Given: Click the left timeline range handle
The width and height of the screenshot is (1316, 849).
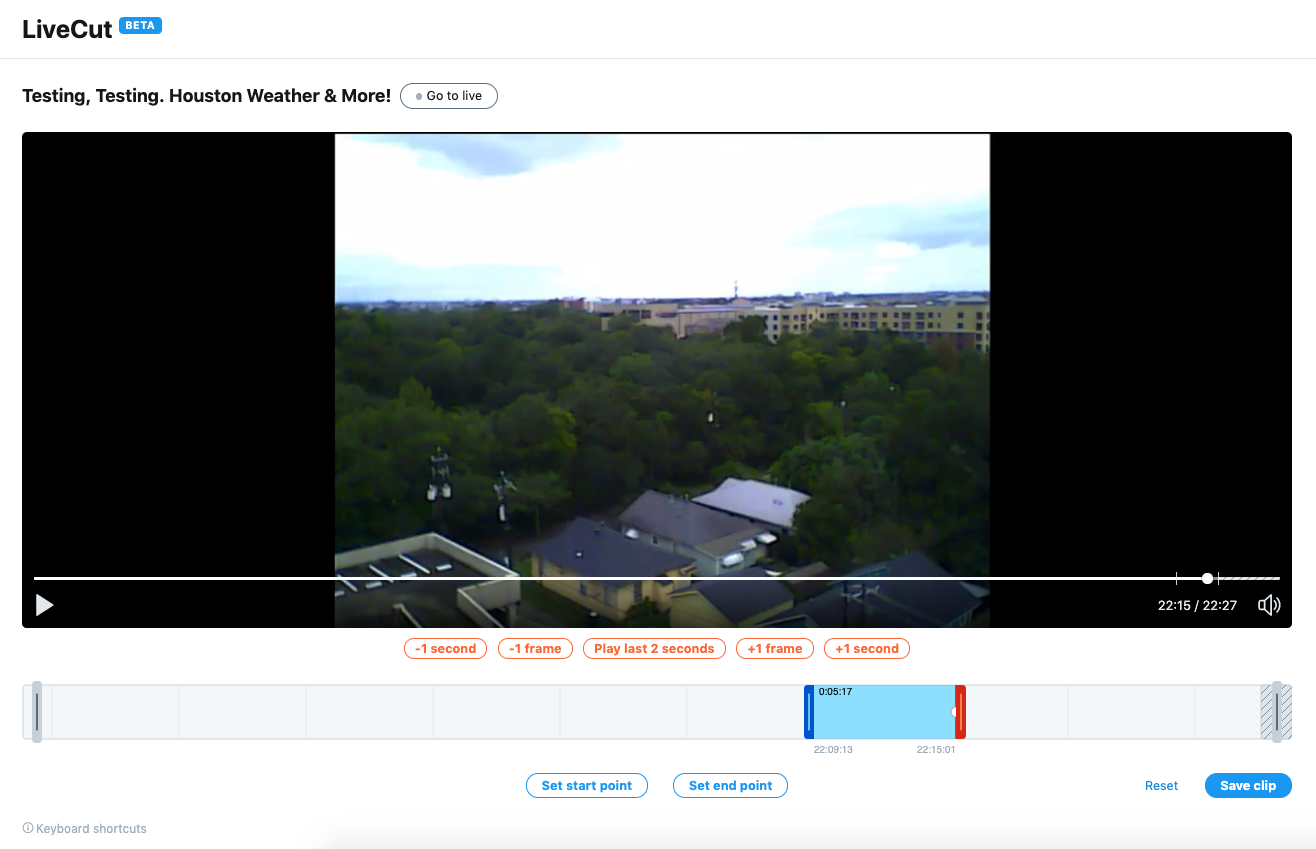Looking at the screenshot, I should coord(37,712).
